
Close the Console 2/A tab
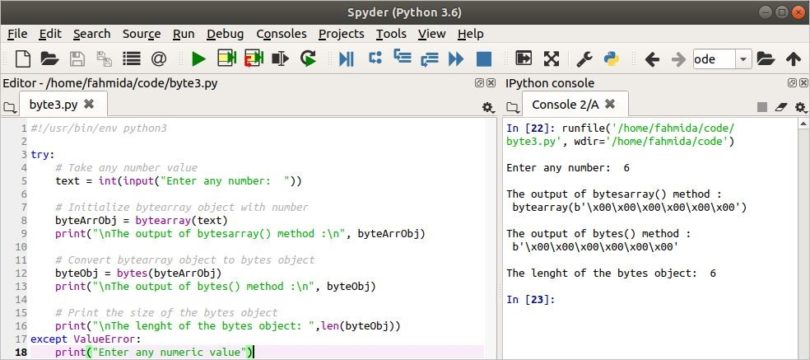tap(610, 104)
